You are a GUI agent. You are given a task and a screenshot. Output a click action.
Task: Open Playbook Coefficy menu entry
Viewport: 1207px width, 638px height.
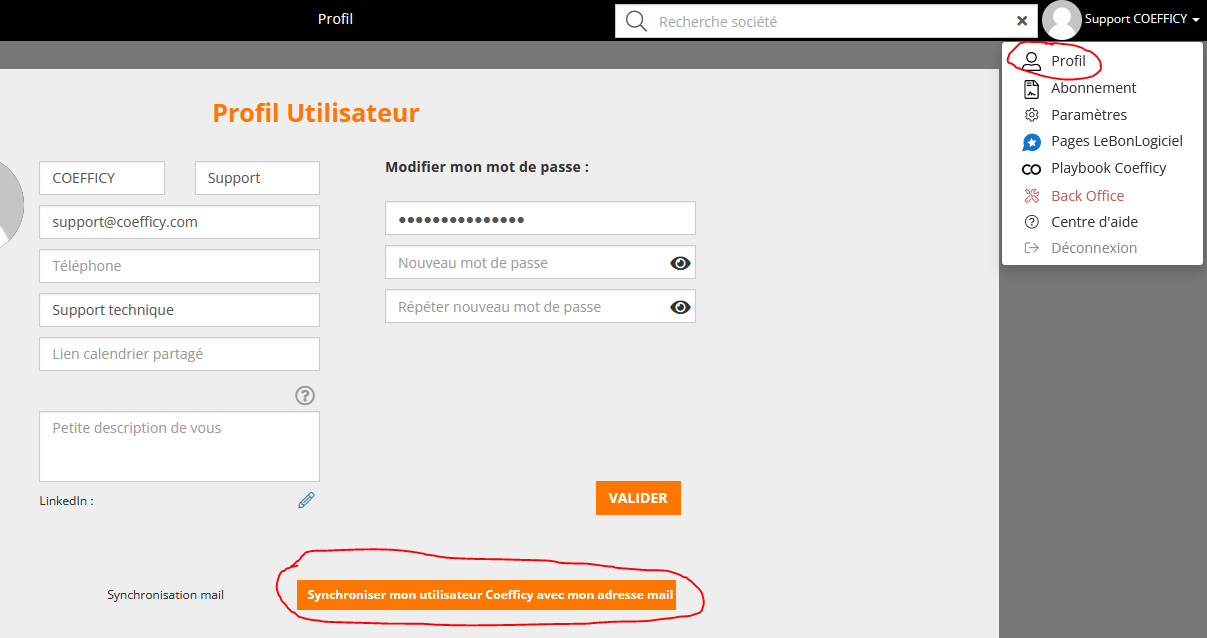[x=1109, y=168]
